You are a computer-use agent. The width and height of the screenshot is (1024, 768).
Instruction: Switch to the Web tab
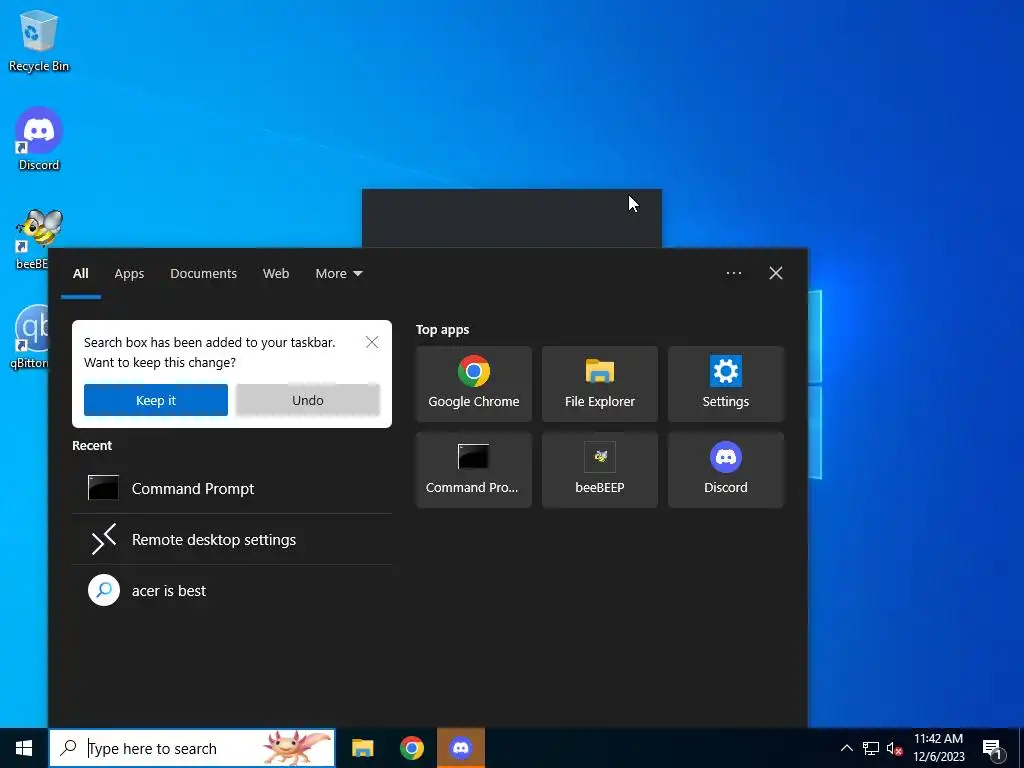tap(276, 274)
